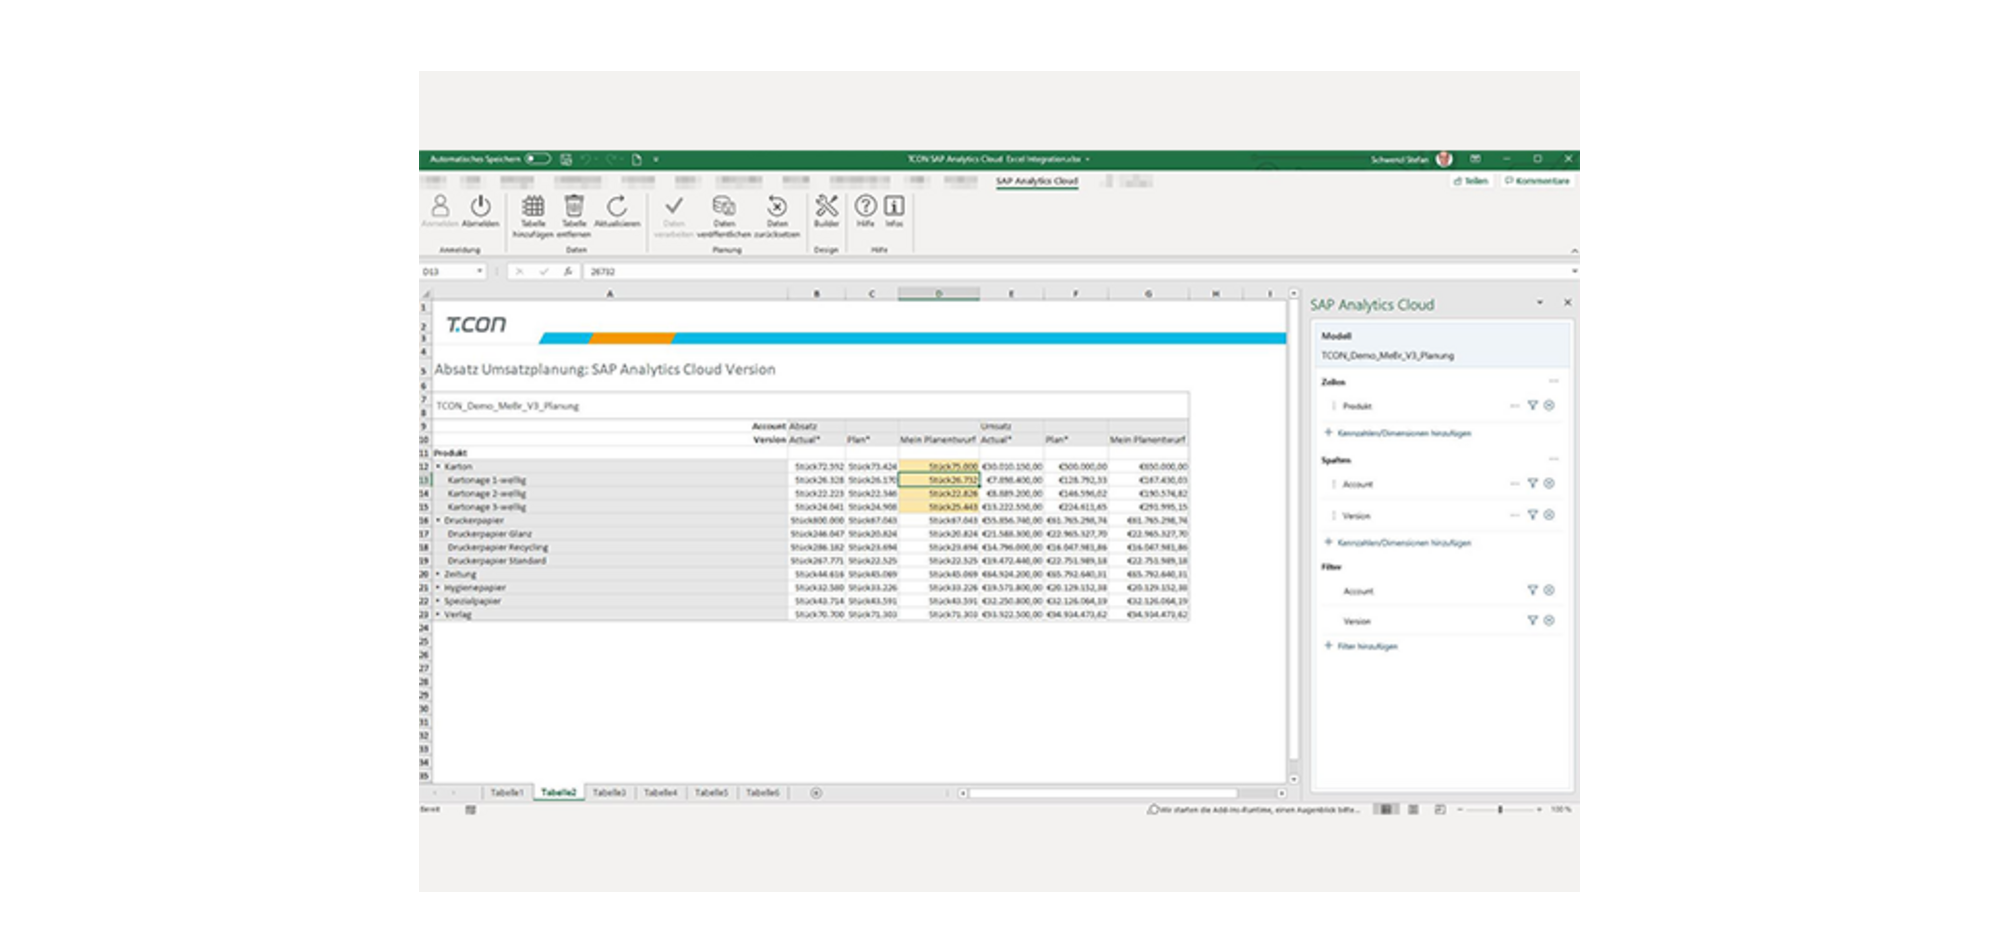The height and width of the screenshot is (940, 2000).
Task: Click Daten verarbeiten checkmark icon
Action: [674, 205]
